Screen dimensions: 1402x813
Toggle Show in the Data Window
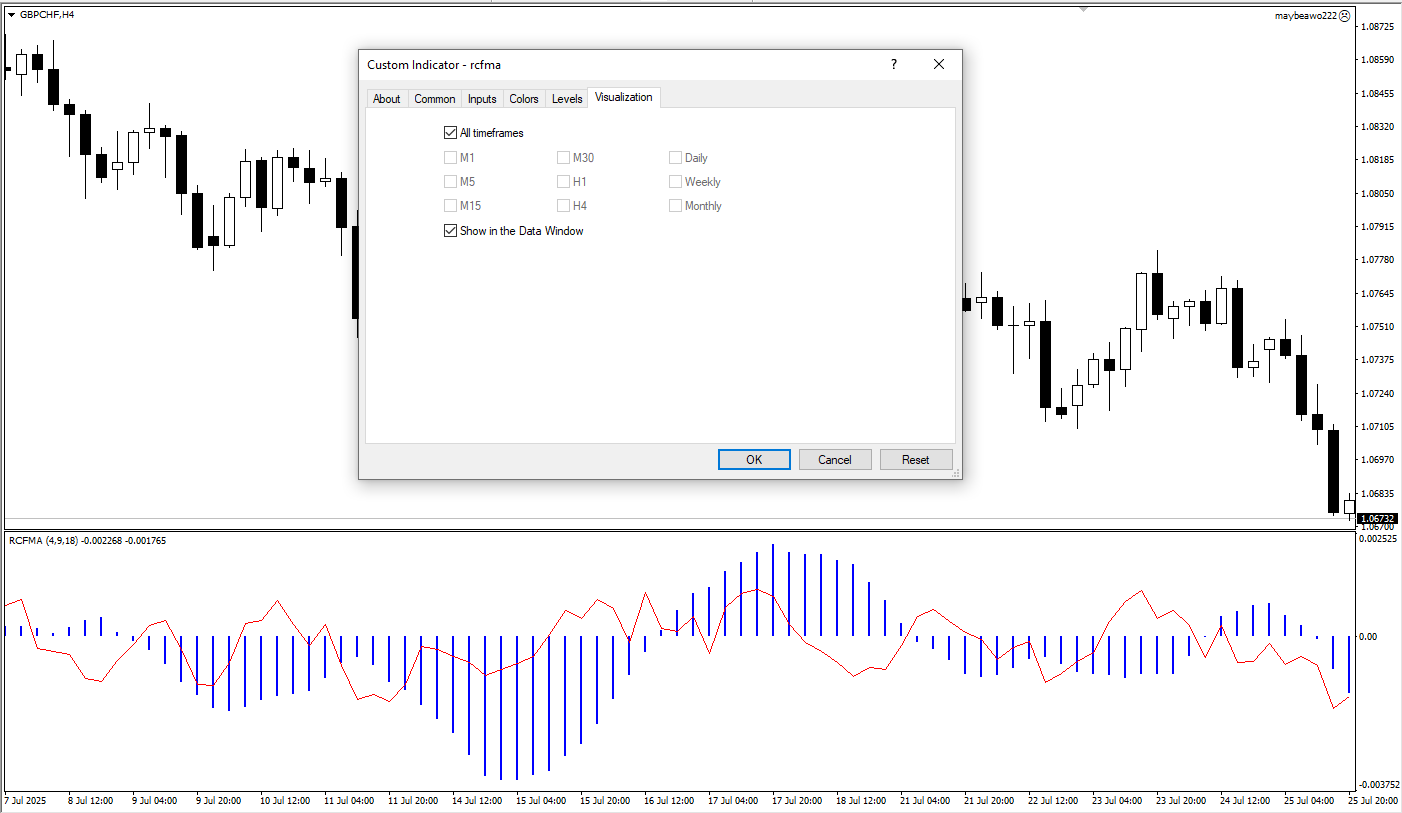(450, 231)
